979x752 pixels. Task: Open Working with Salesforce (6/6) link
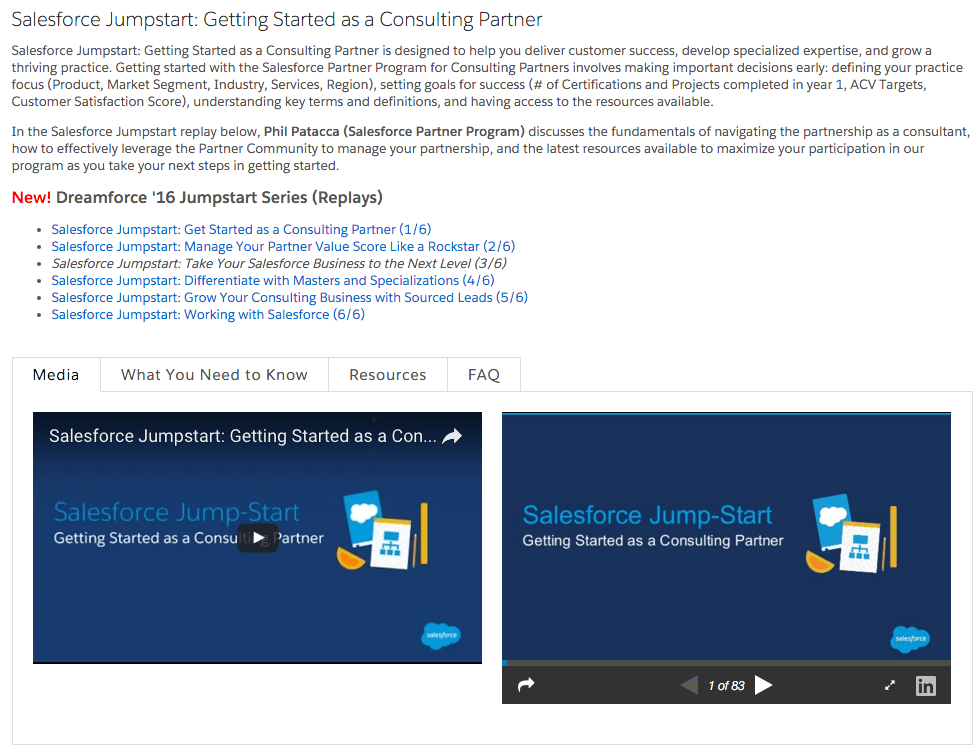pos(208,314)
